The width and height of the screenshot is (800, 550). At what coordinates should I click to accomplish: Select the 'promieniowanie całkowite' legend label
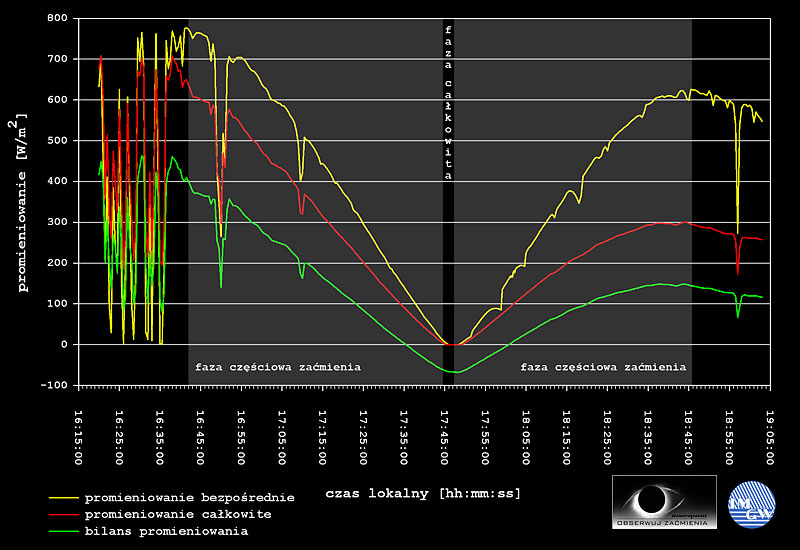click(x=178, y=514)
